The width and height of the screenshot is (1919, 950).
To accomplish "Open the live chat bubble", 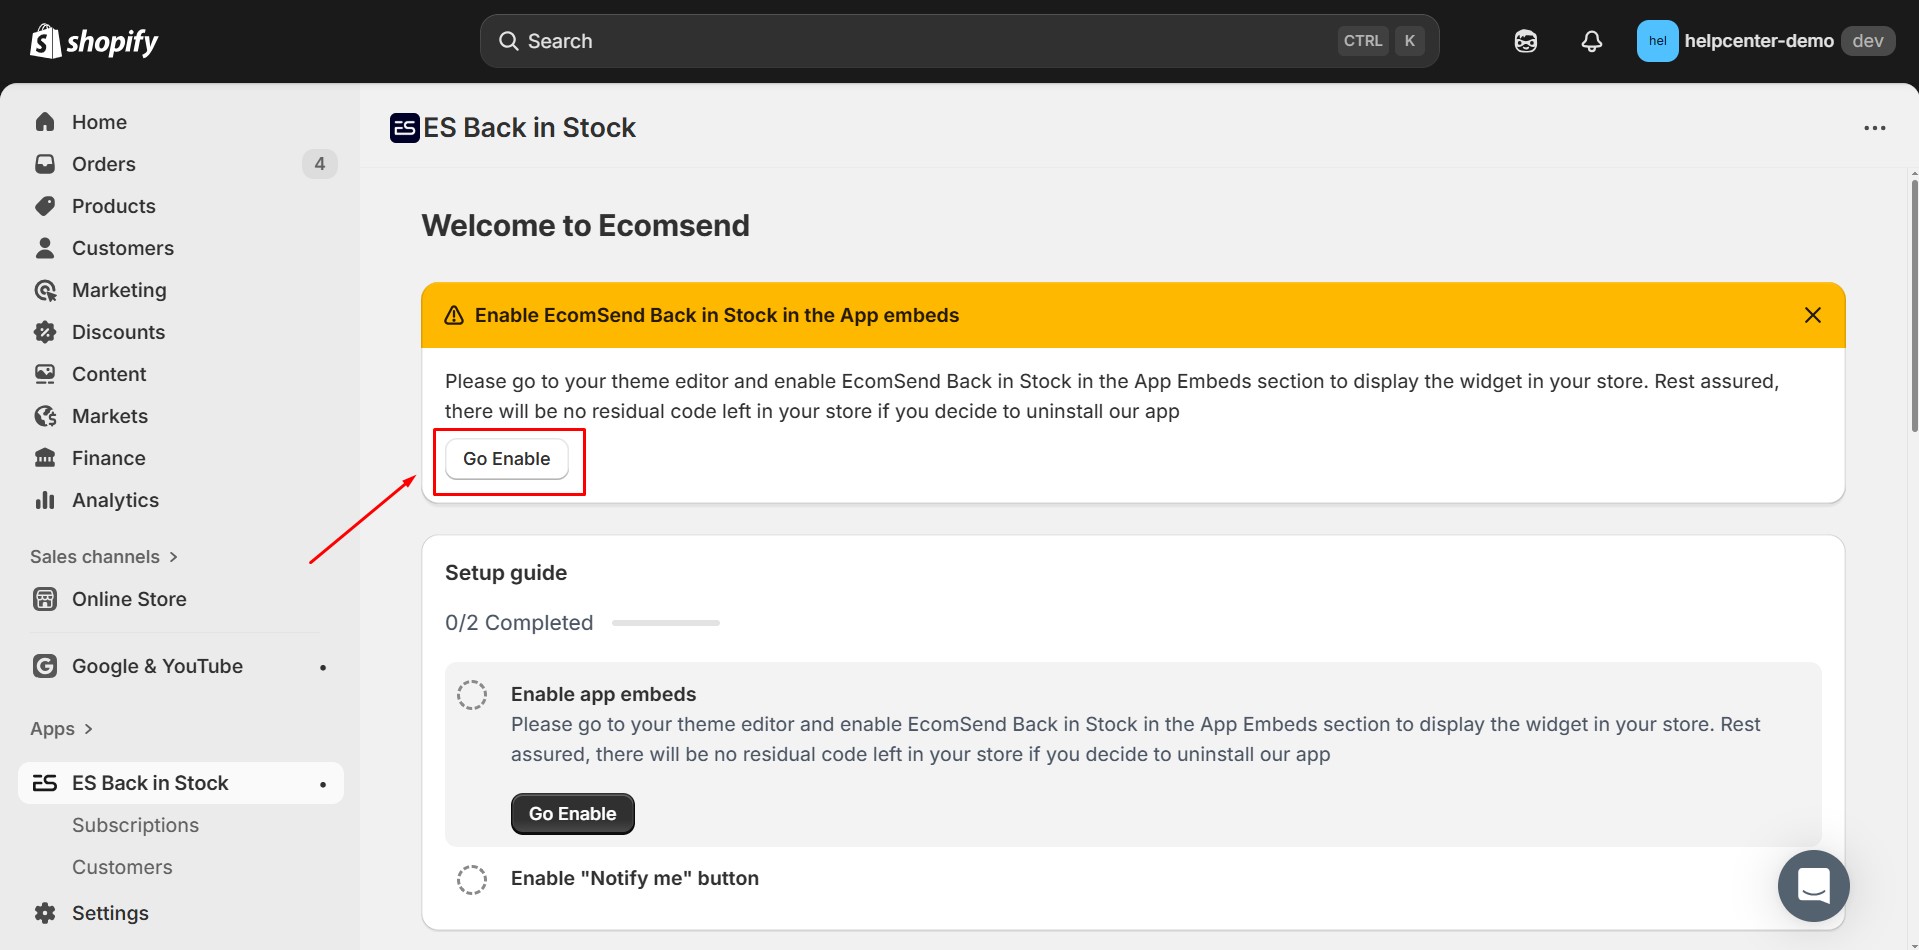I will pos(1813,885).
